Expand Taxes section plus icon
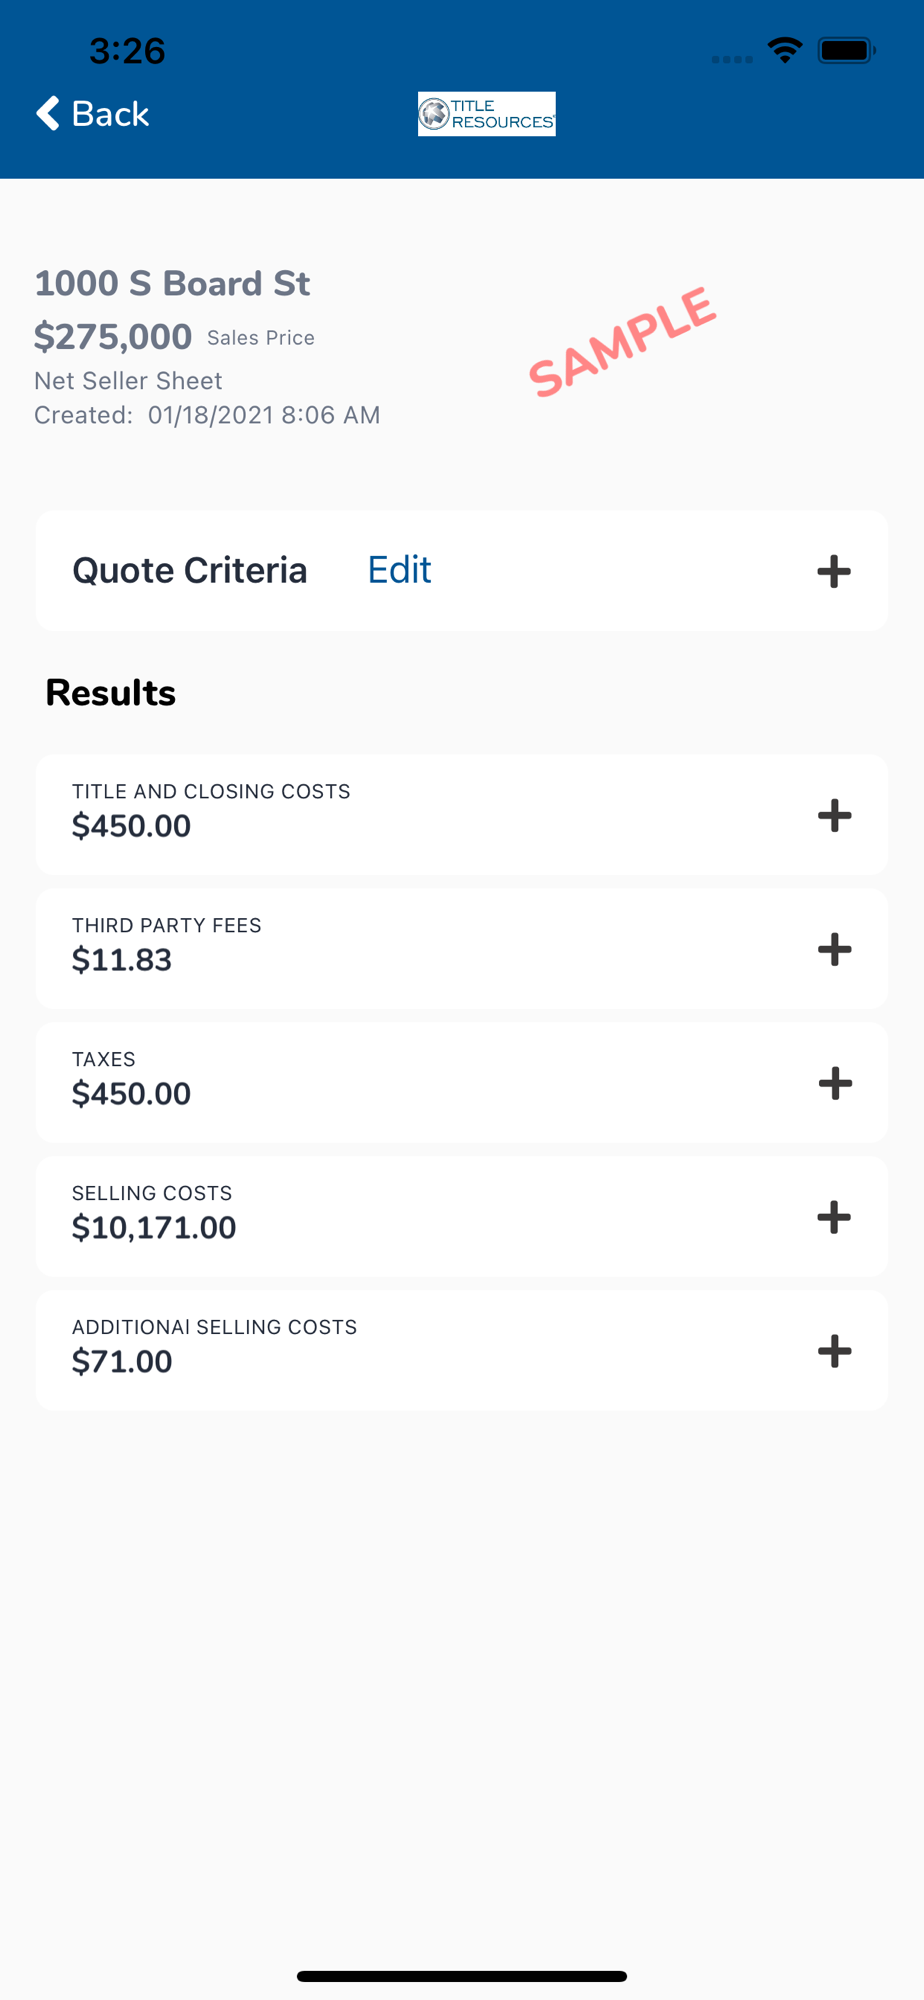Screen dimensions: 924x2000 point(834,1083)
